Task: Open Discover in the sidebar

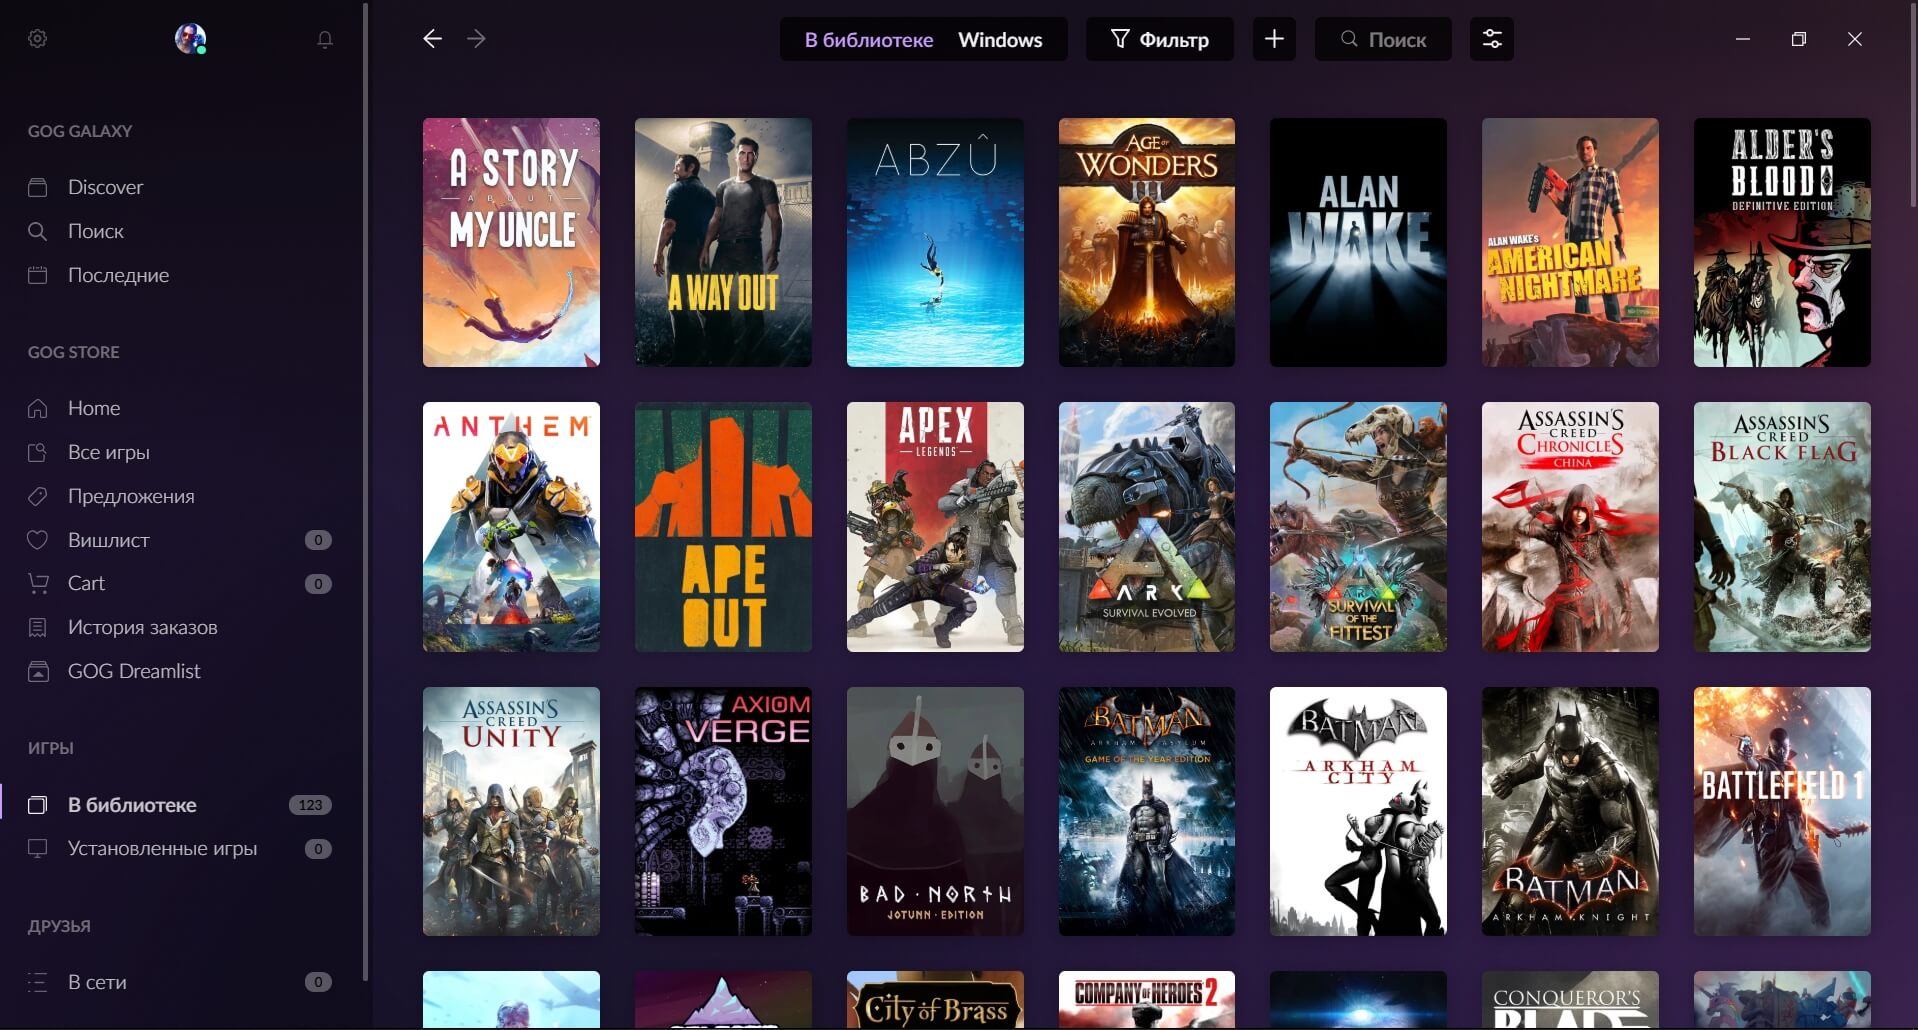Action: point(105,187)
